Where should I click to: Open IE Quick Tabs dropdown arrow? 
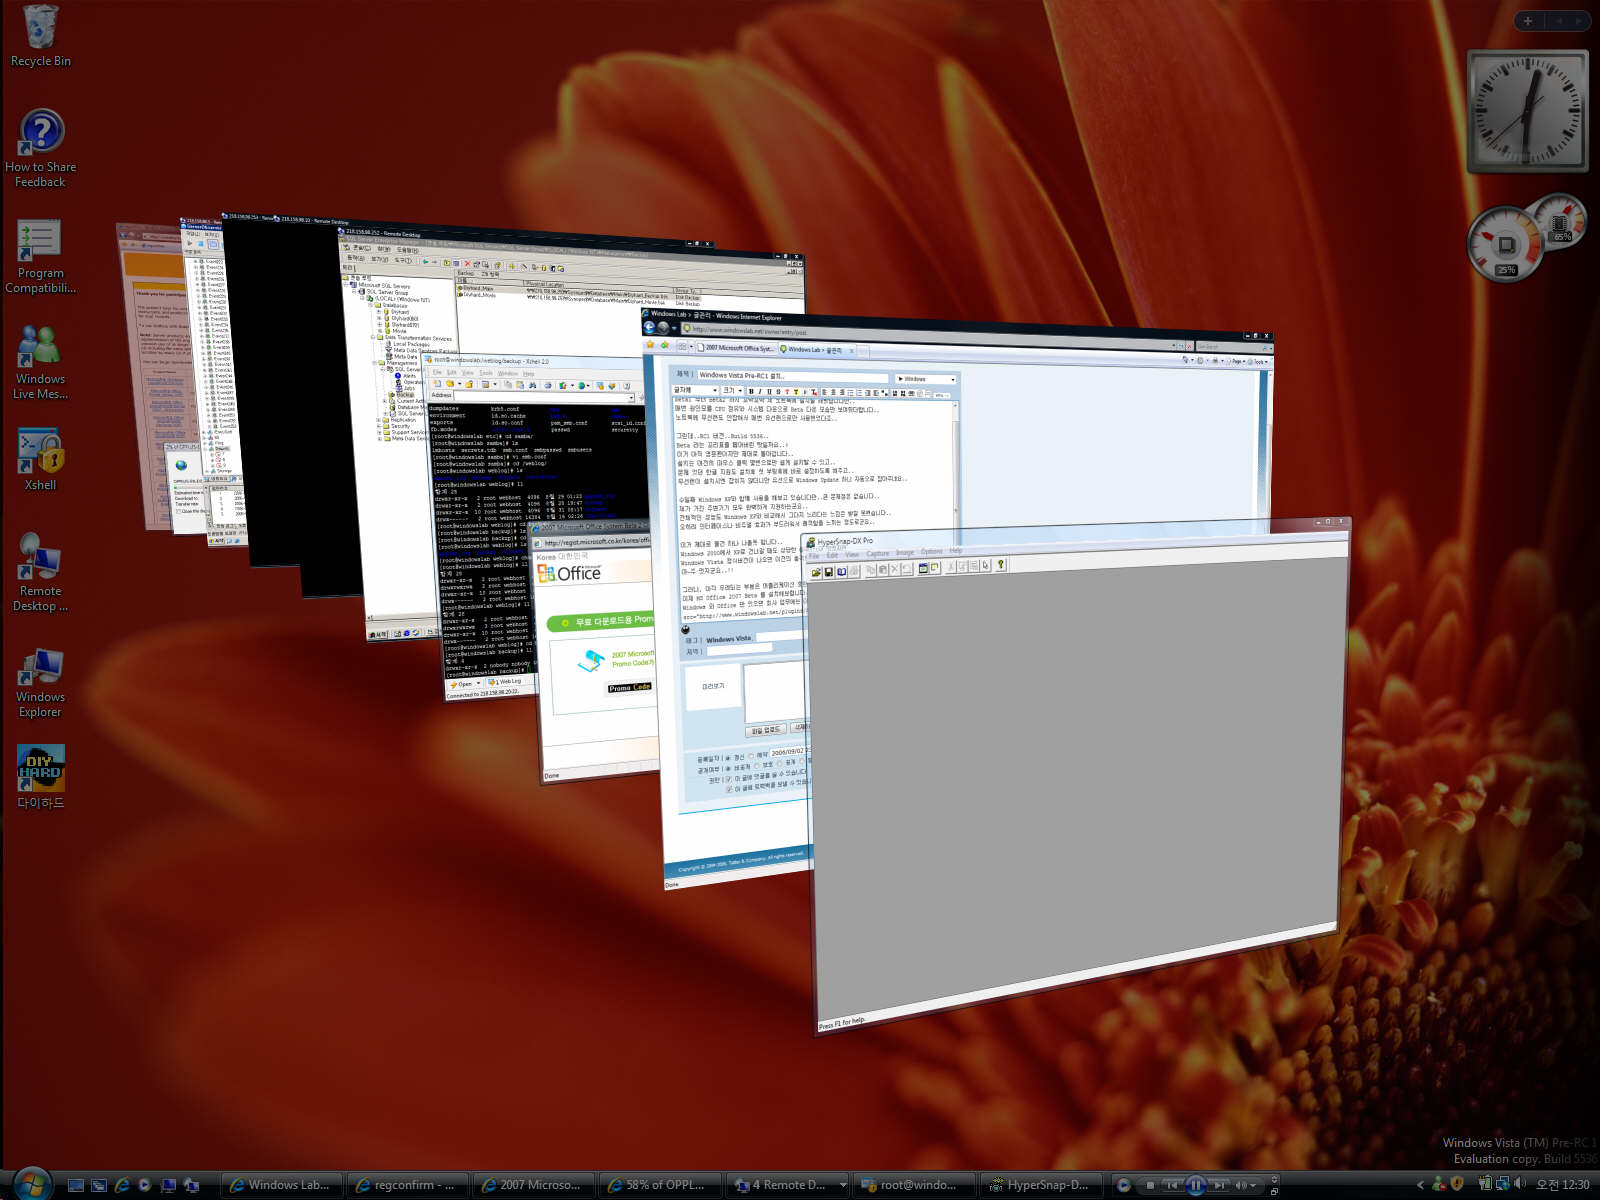tap(691, 347)
